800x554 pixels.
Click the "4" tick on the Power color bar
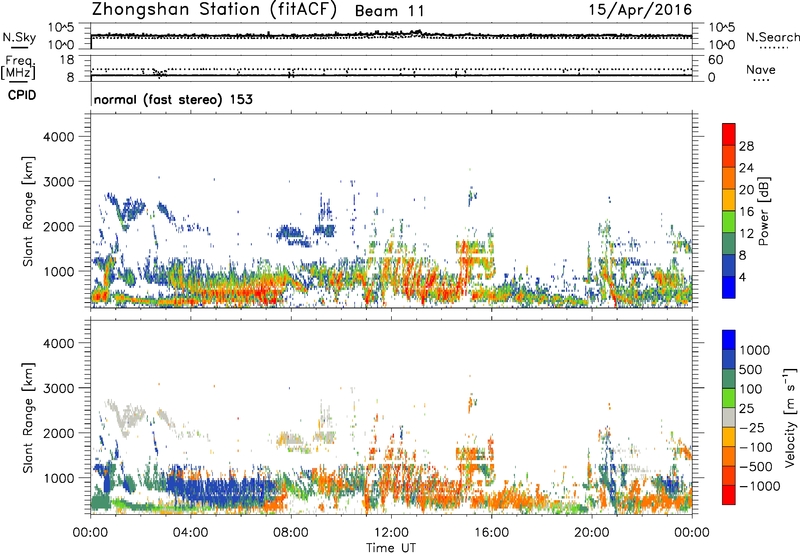(743, 278)
